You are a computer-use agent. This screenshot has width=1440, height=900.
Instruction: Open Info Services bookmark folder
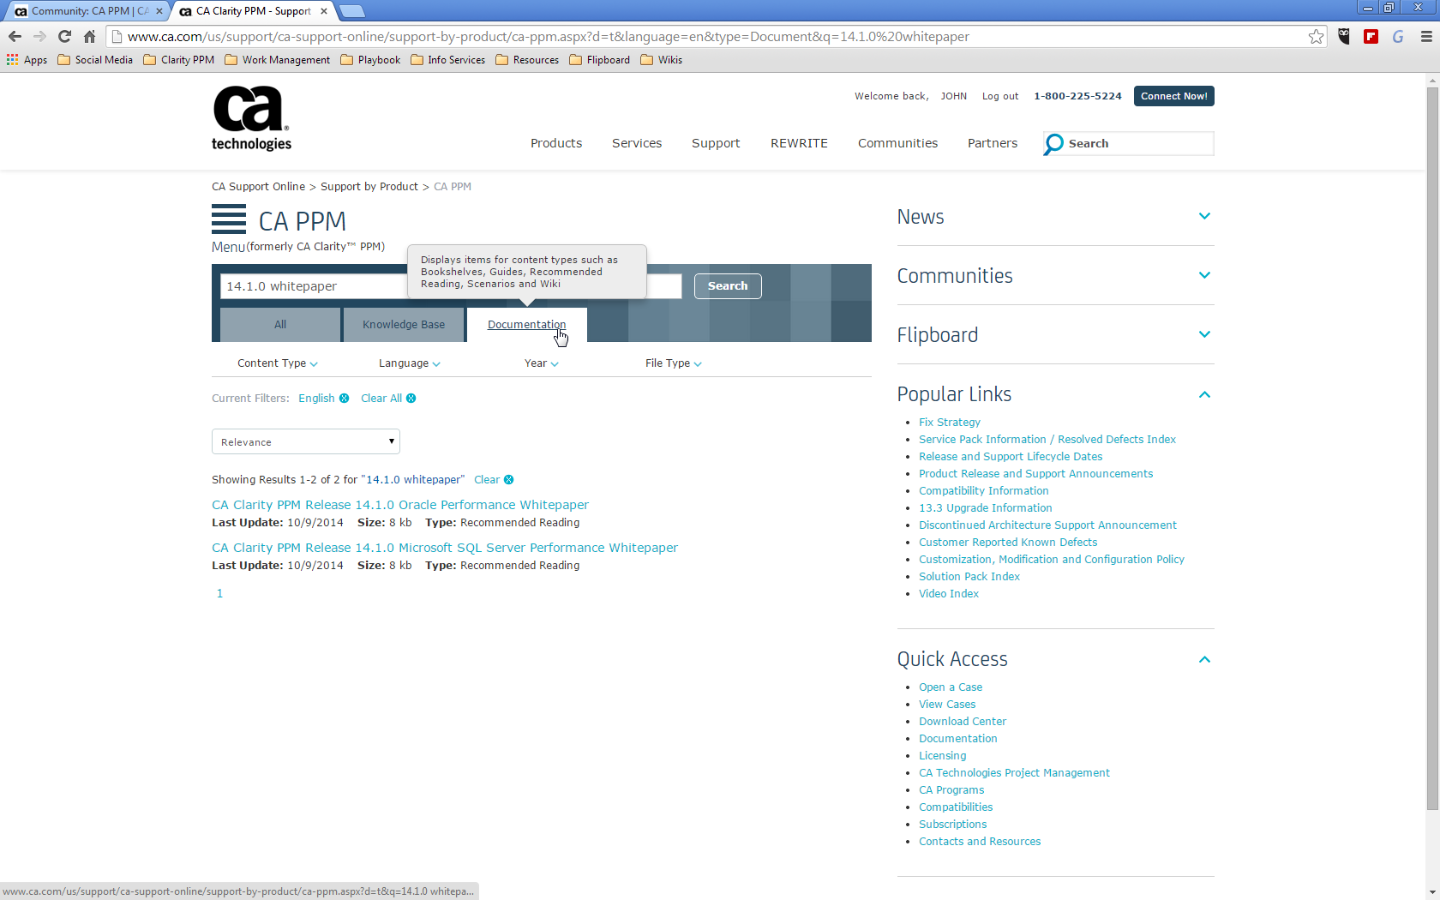pos(448,60)
